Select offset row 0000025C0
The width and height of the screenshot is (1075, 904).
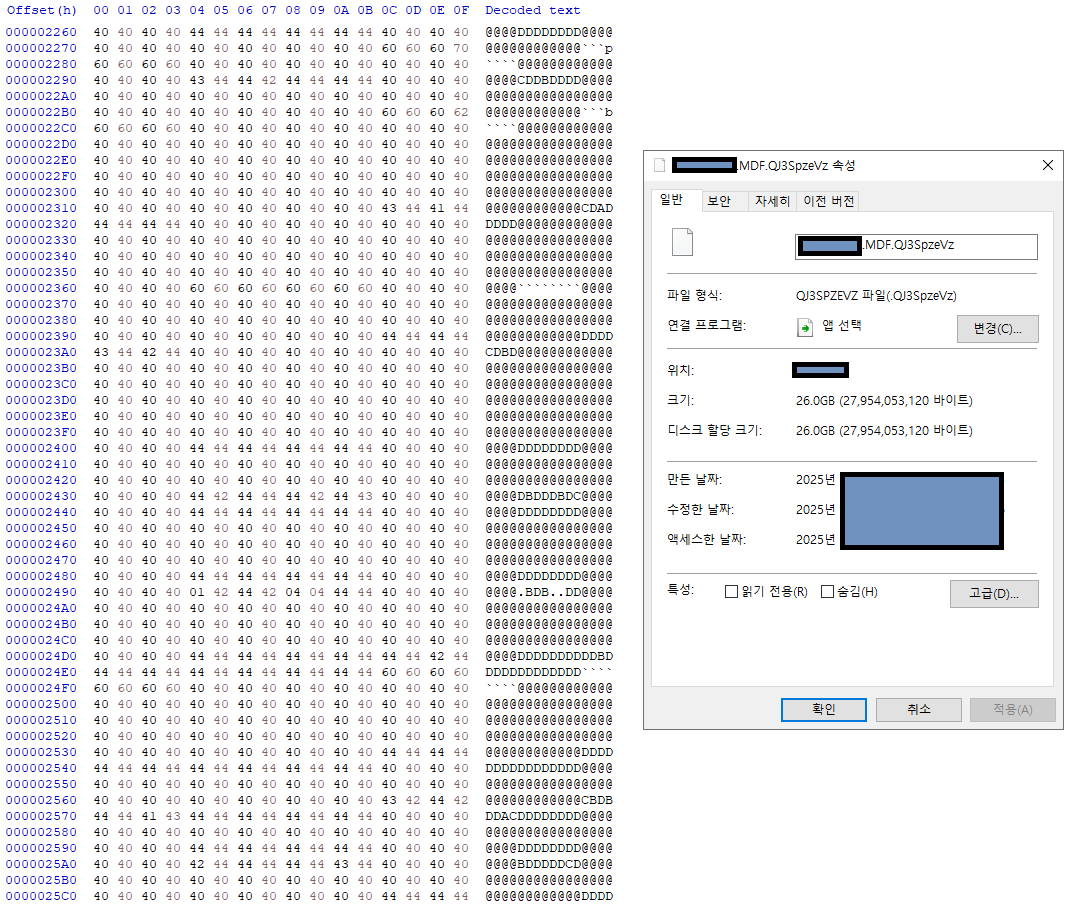point(41,896)
